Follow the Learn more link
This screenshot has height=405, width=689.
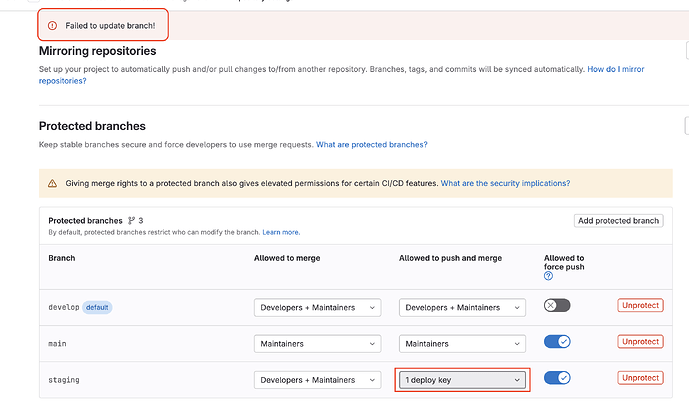point(281,232)
